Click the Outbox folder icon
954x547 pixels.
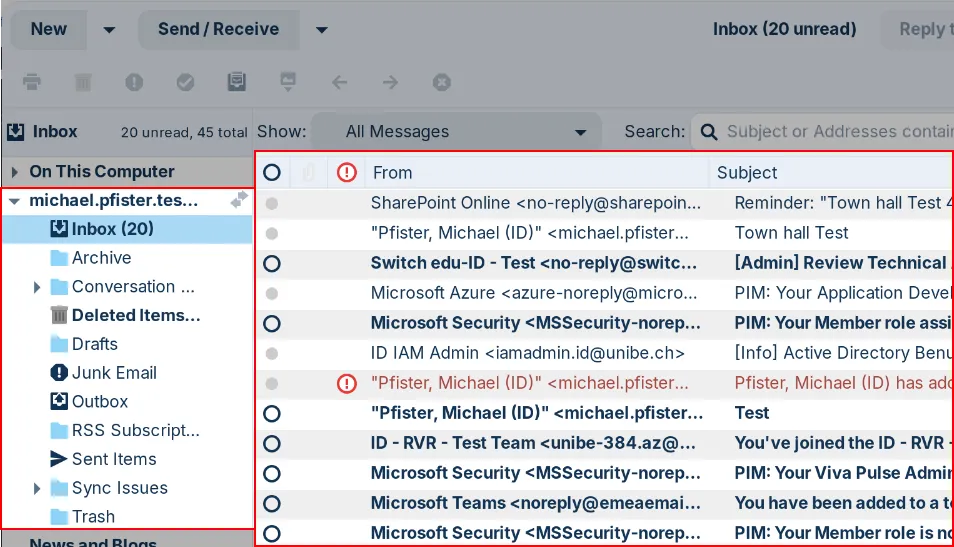[x=59, y=401]
